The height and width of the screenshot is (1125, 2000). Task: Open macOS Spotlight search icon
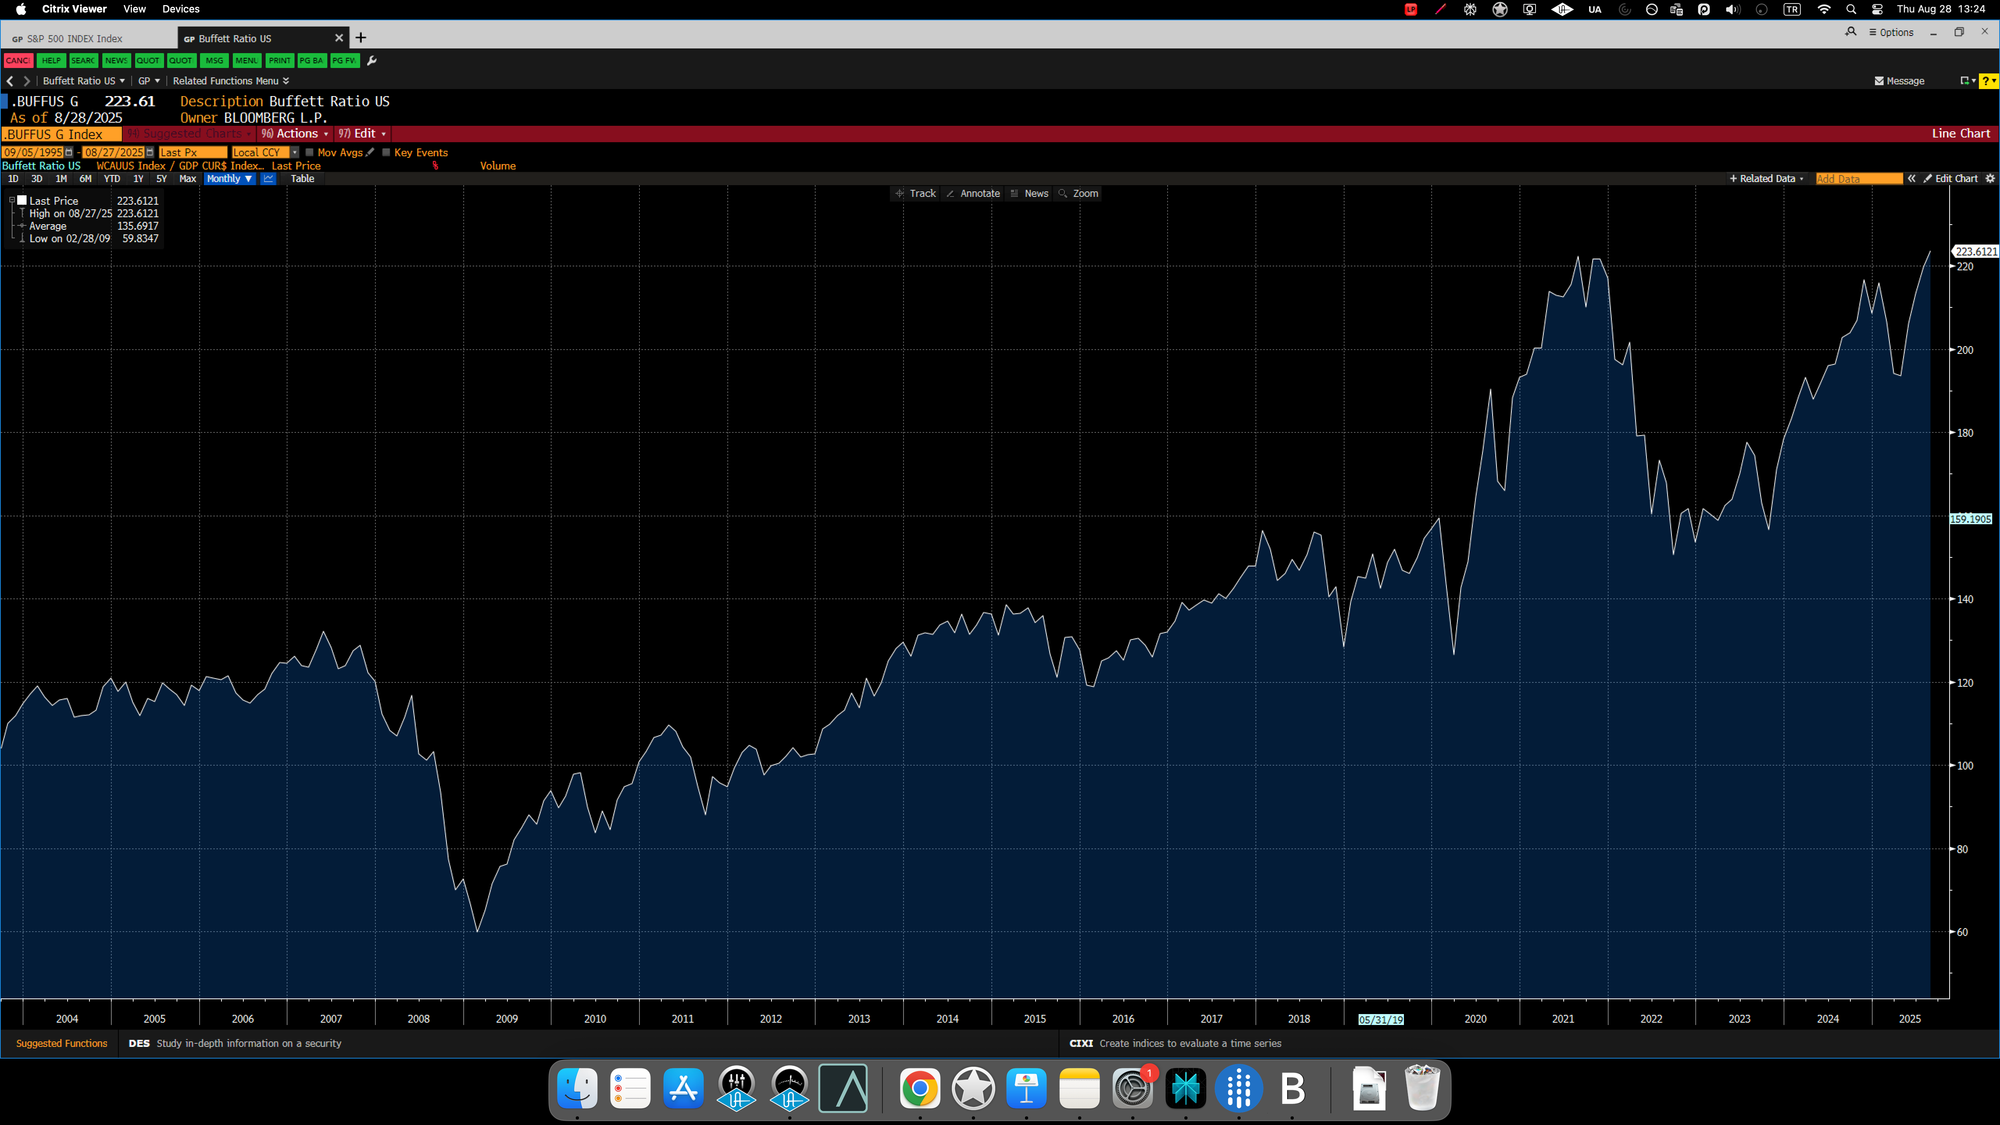coord(1851,9)
